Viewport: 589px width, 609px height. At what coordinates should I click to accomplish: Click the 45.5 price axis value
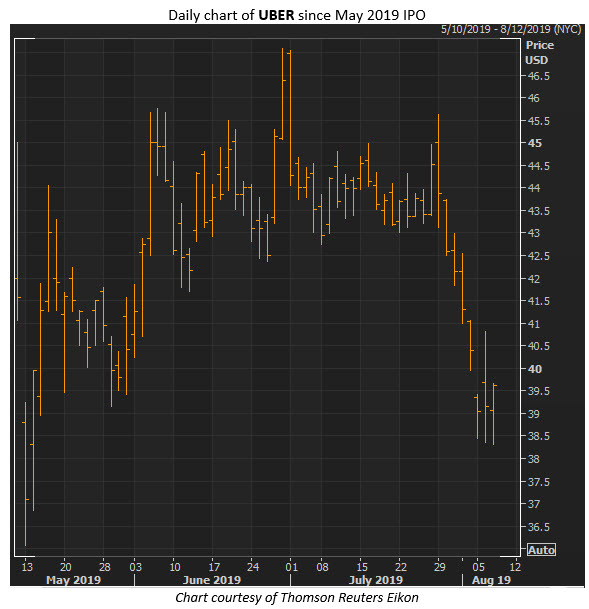click(539, 121)
